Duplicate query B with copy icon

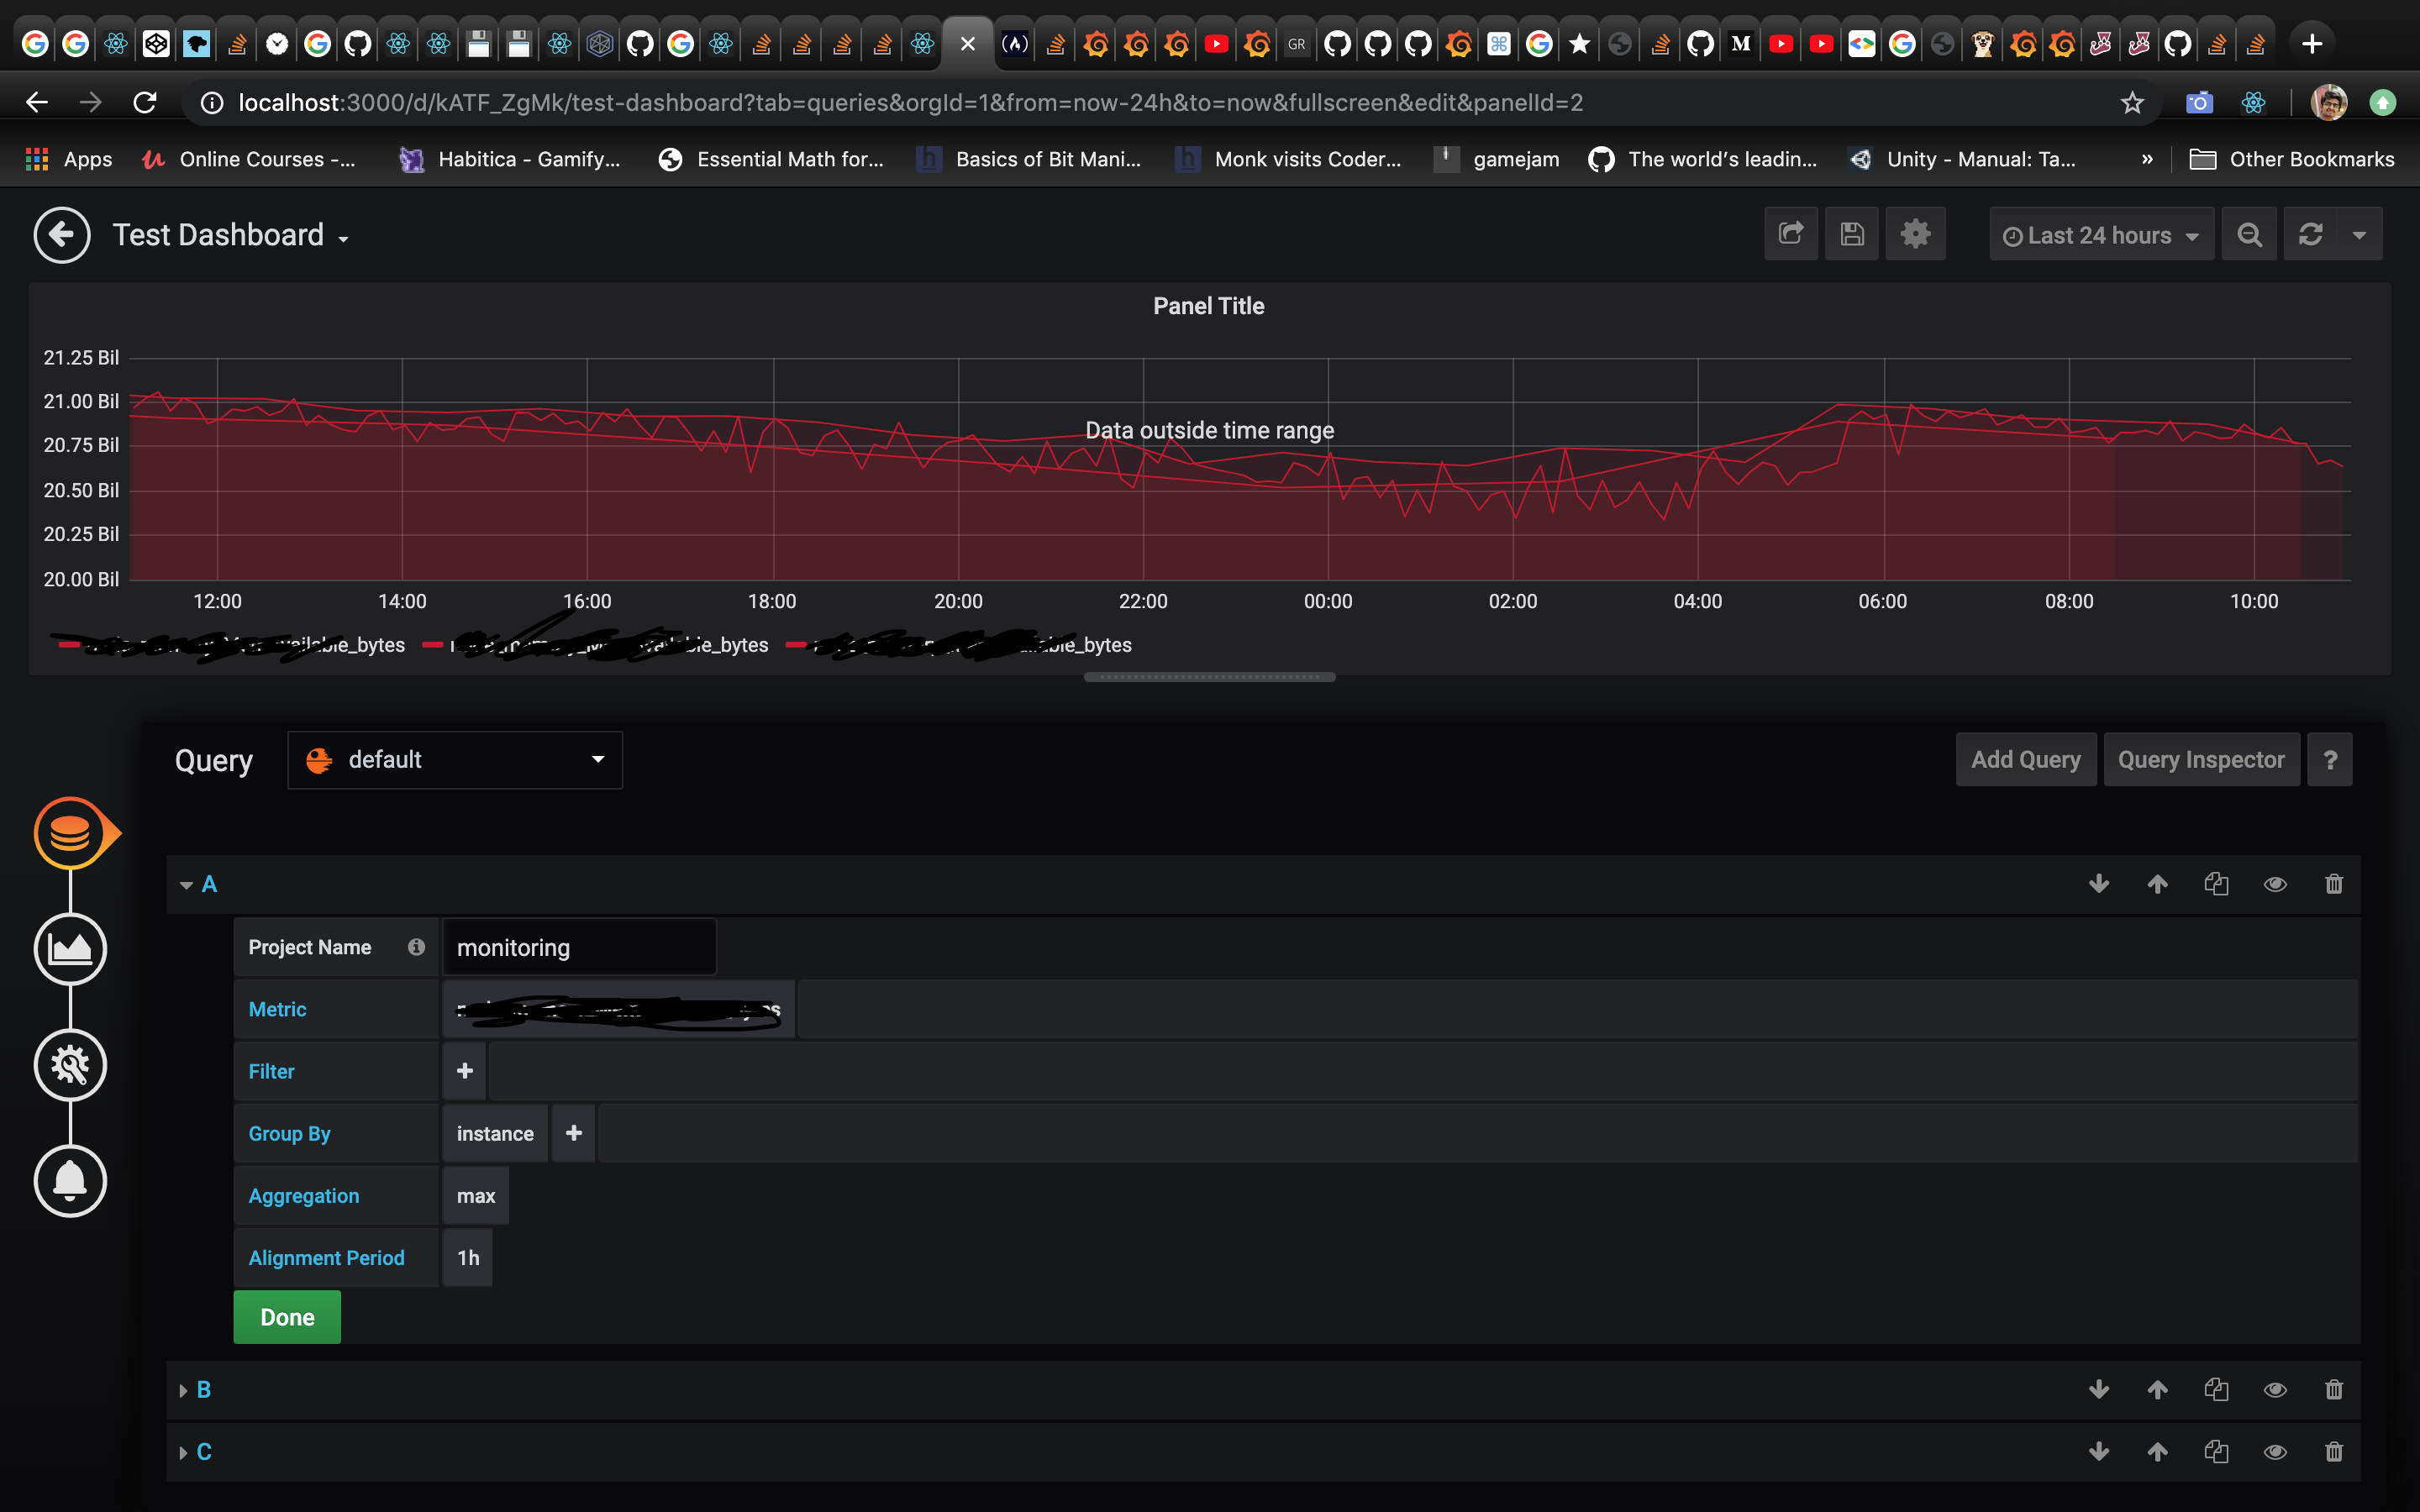coord(2216,1390)
